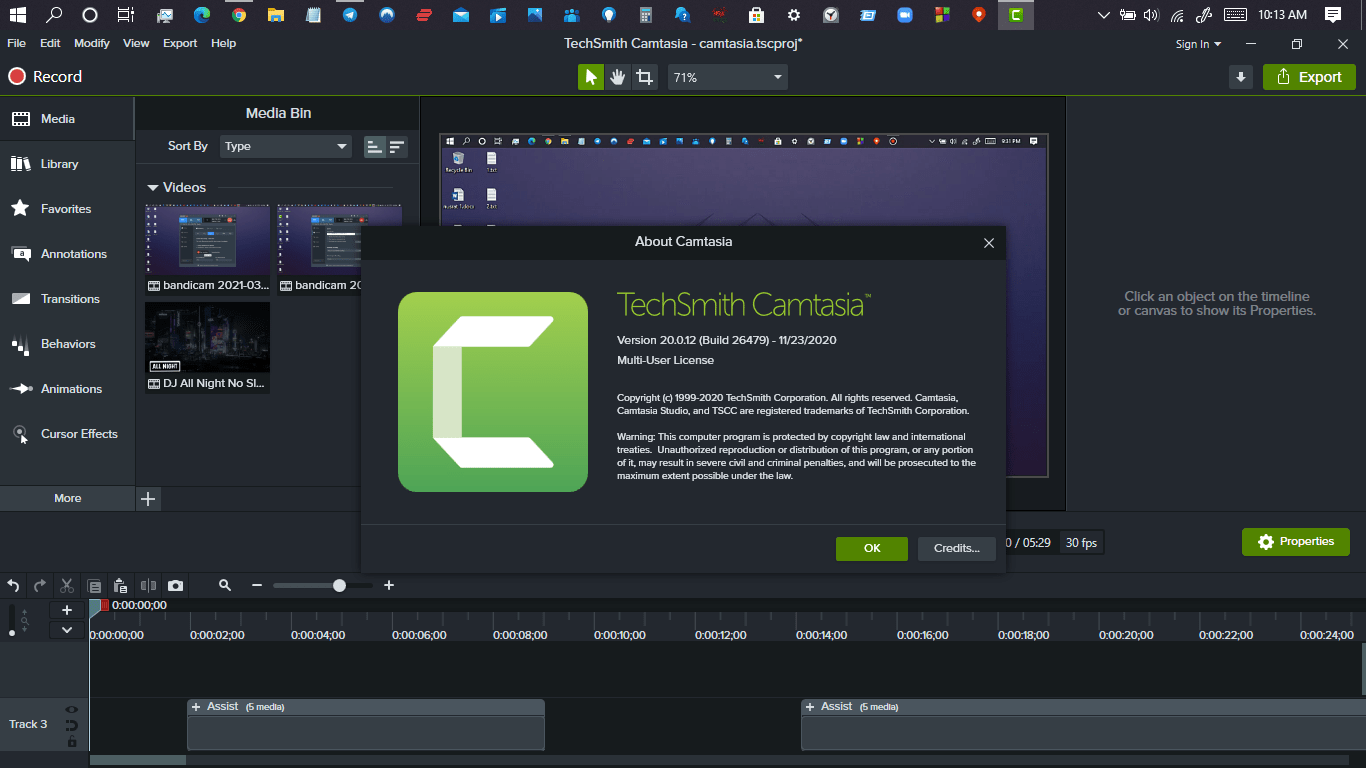This screenshot has height=768, width=1366.
Task: Lock Track 3 with the padlock icon
Action: pyautogui.click(x=72, y=741)
